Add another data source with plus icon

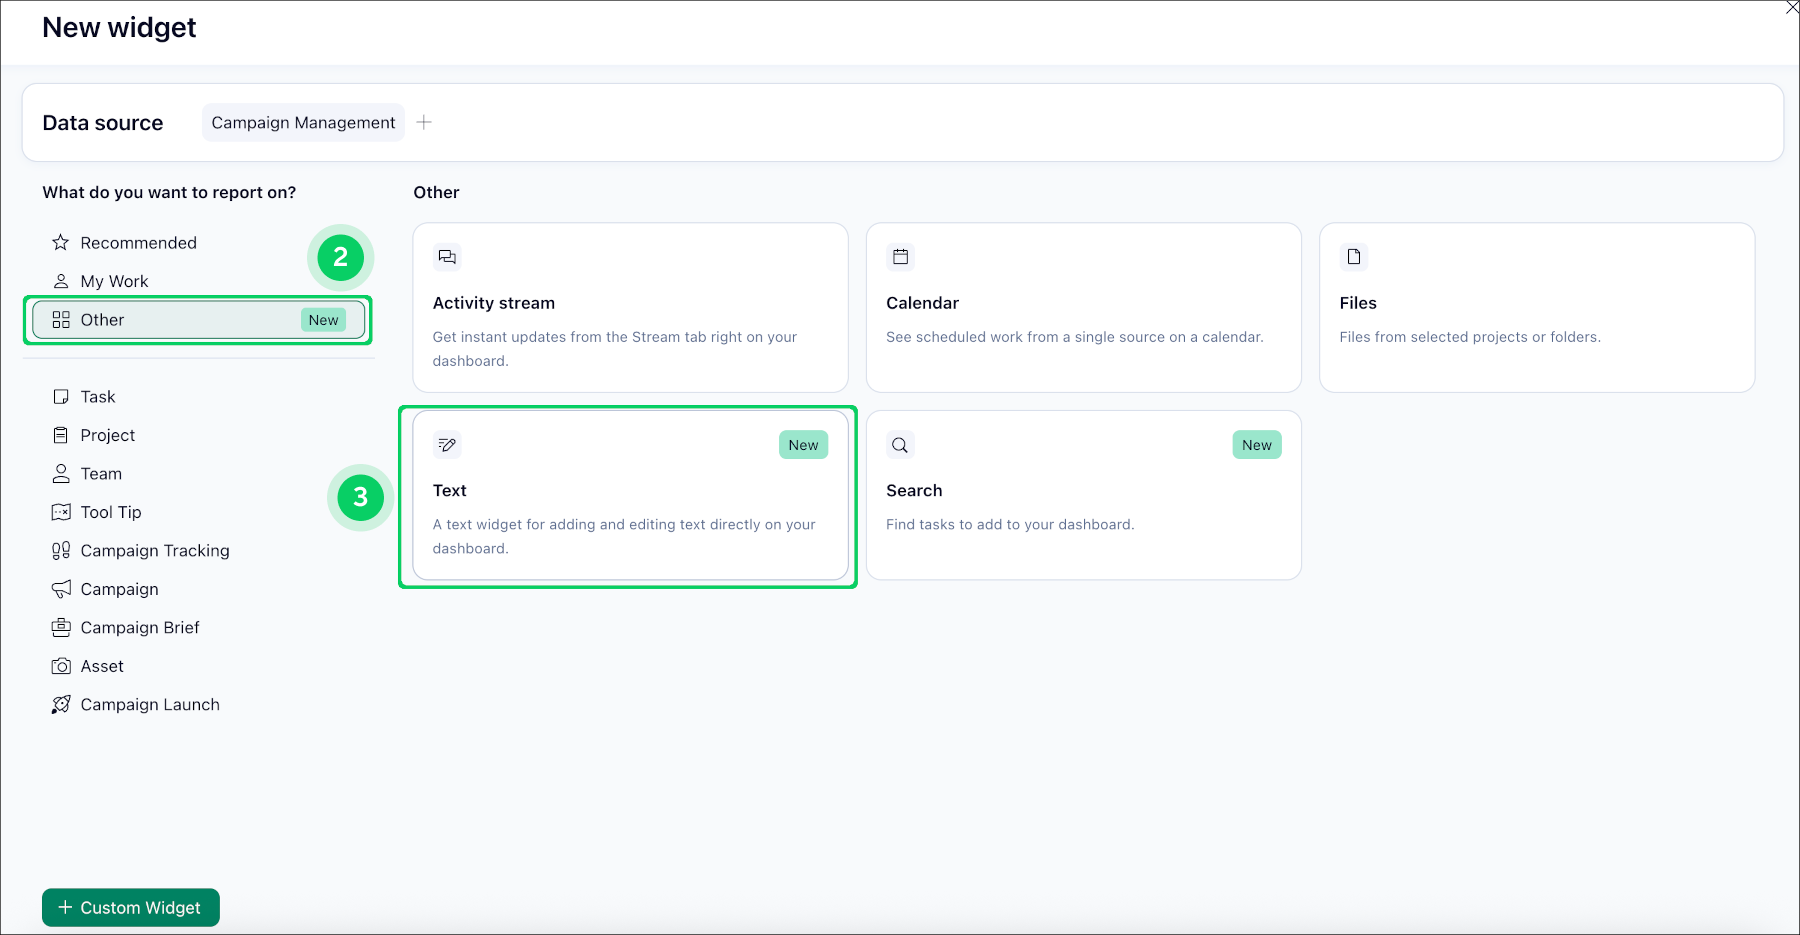(424, 122)
